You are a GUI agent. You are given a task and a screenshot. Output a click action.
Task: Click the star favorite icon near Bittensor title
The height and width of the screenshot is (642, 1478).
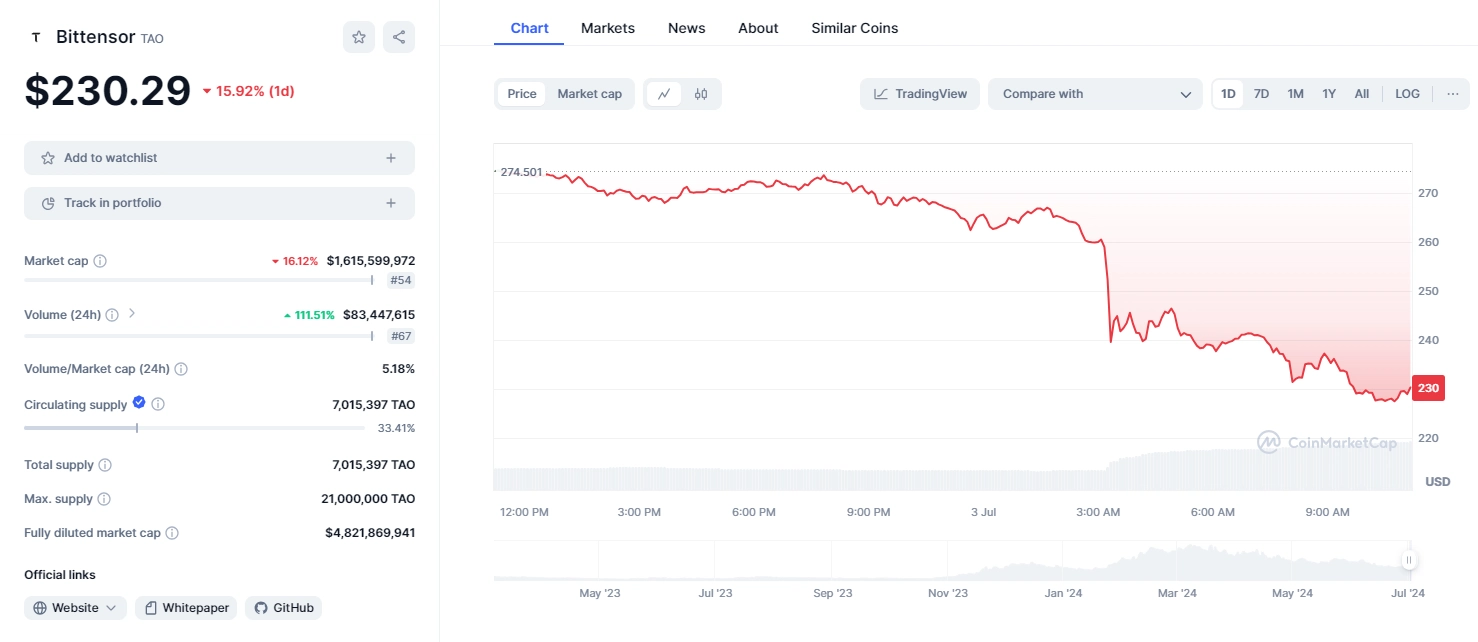(359, 37)
